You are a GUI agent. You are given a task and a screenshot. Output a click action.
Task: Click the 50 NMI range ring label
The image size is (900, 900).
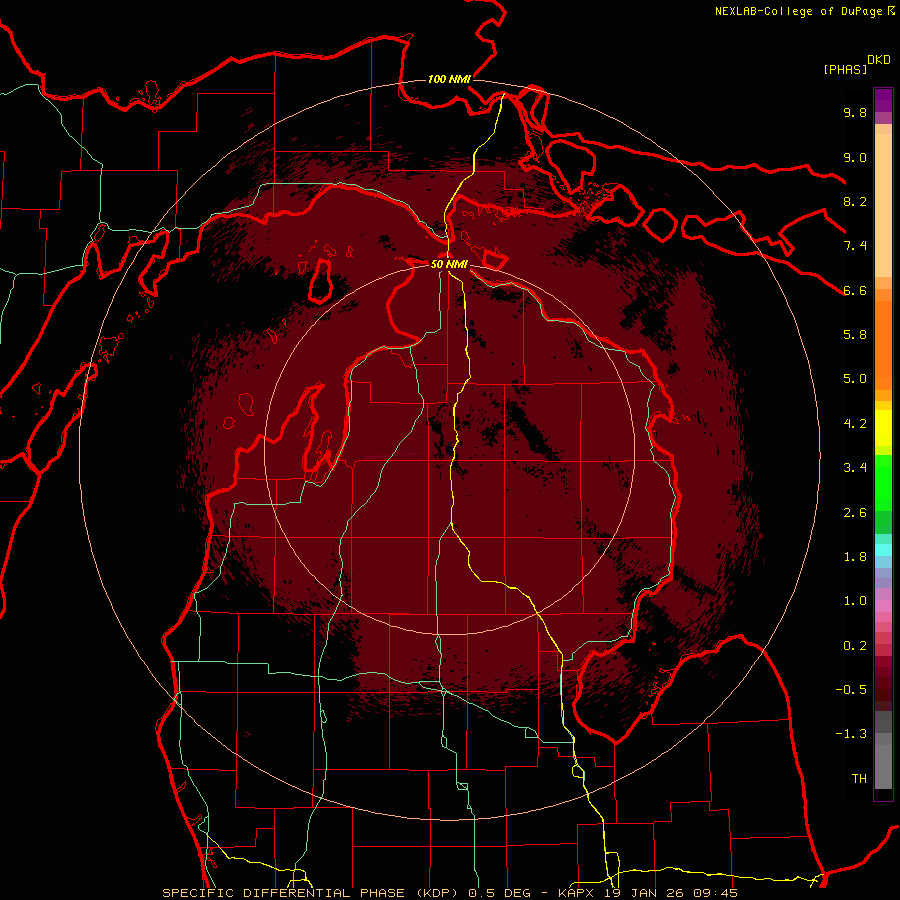tap(449, 264)
